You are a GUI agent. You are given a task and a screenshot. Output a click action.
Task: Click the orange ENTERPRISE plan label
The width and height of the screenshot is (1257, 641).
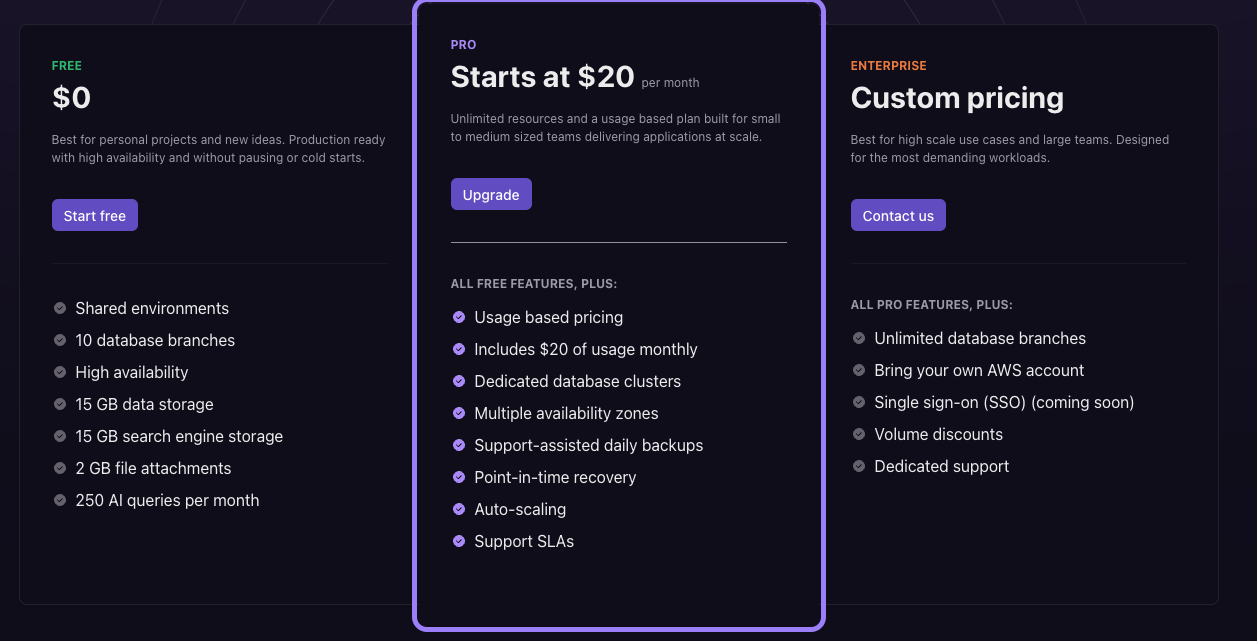(x=888, y=66)
